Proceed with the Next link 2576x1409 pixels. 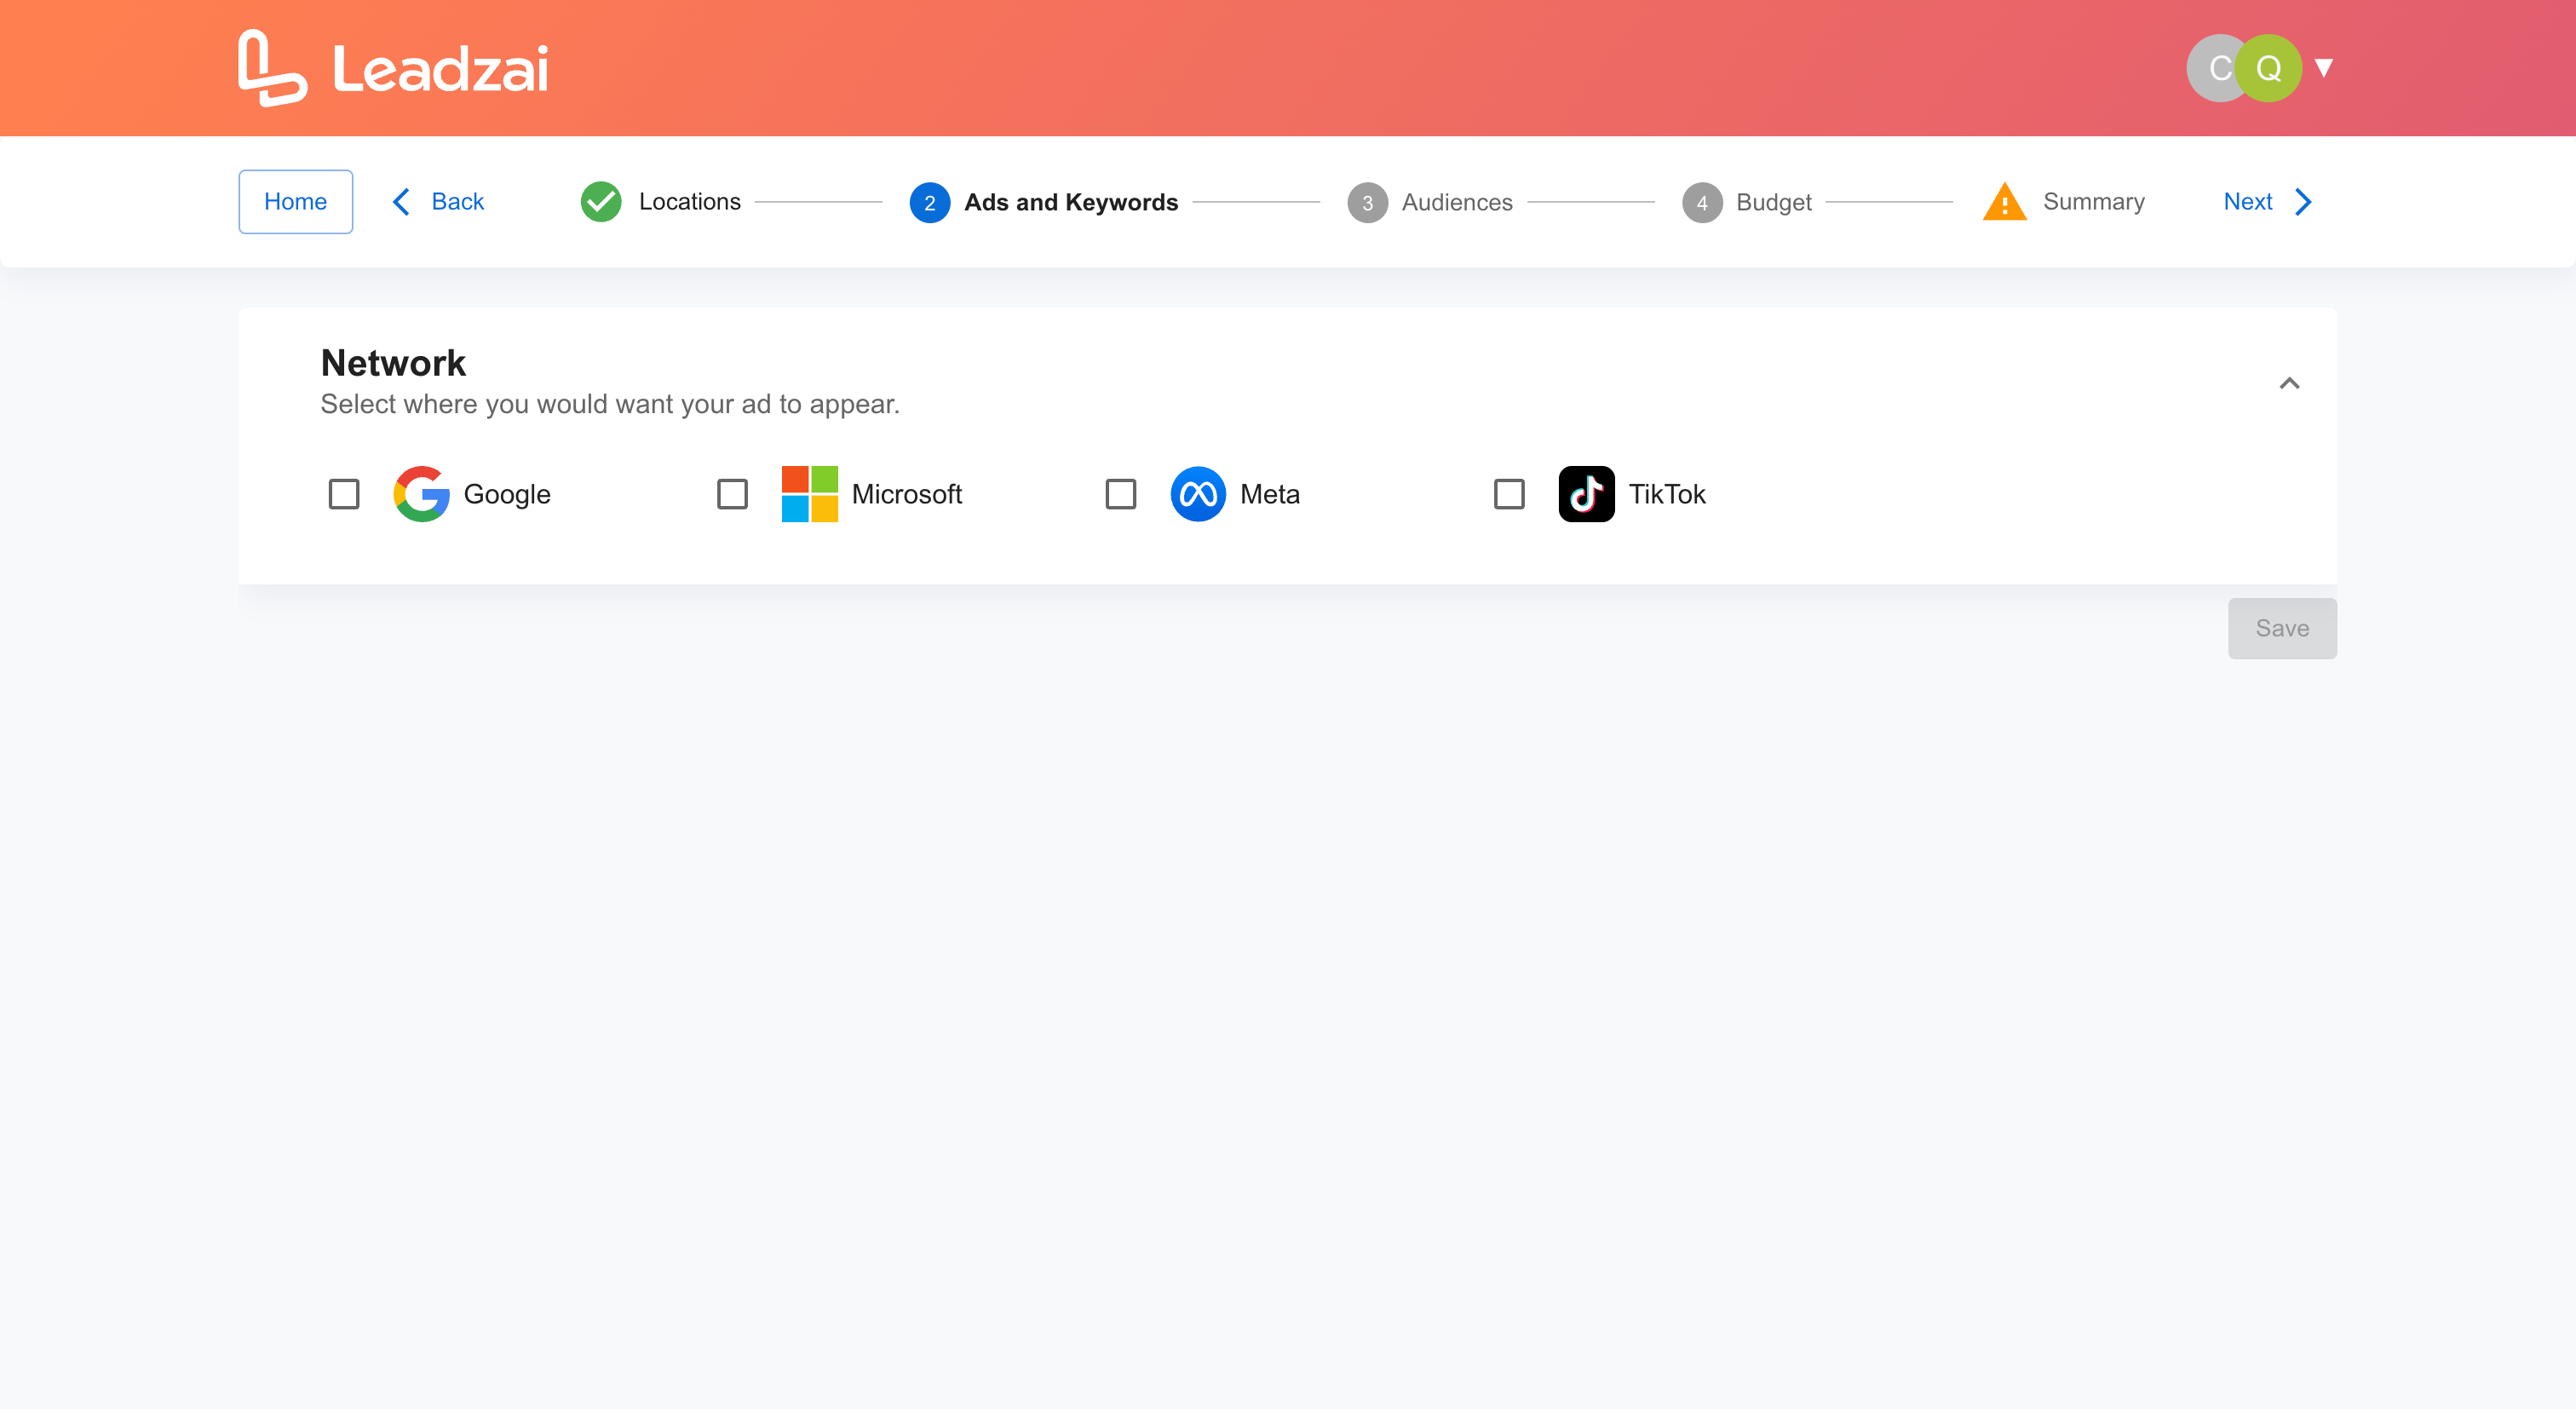click(x=2268, y=202)
